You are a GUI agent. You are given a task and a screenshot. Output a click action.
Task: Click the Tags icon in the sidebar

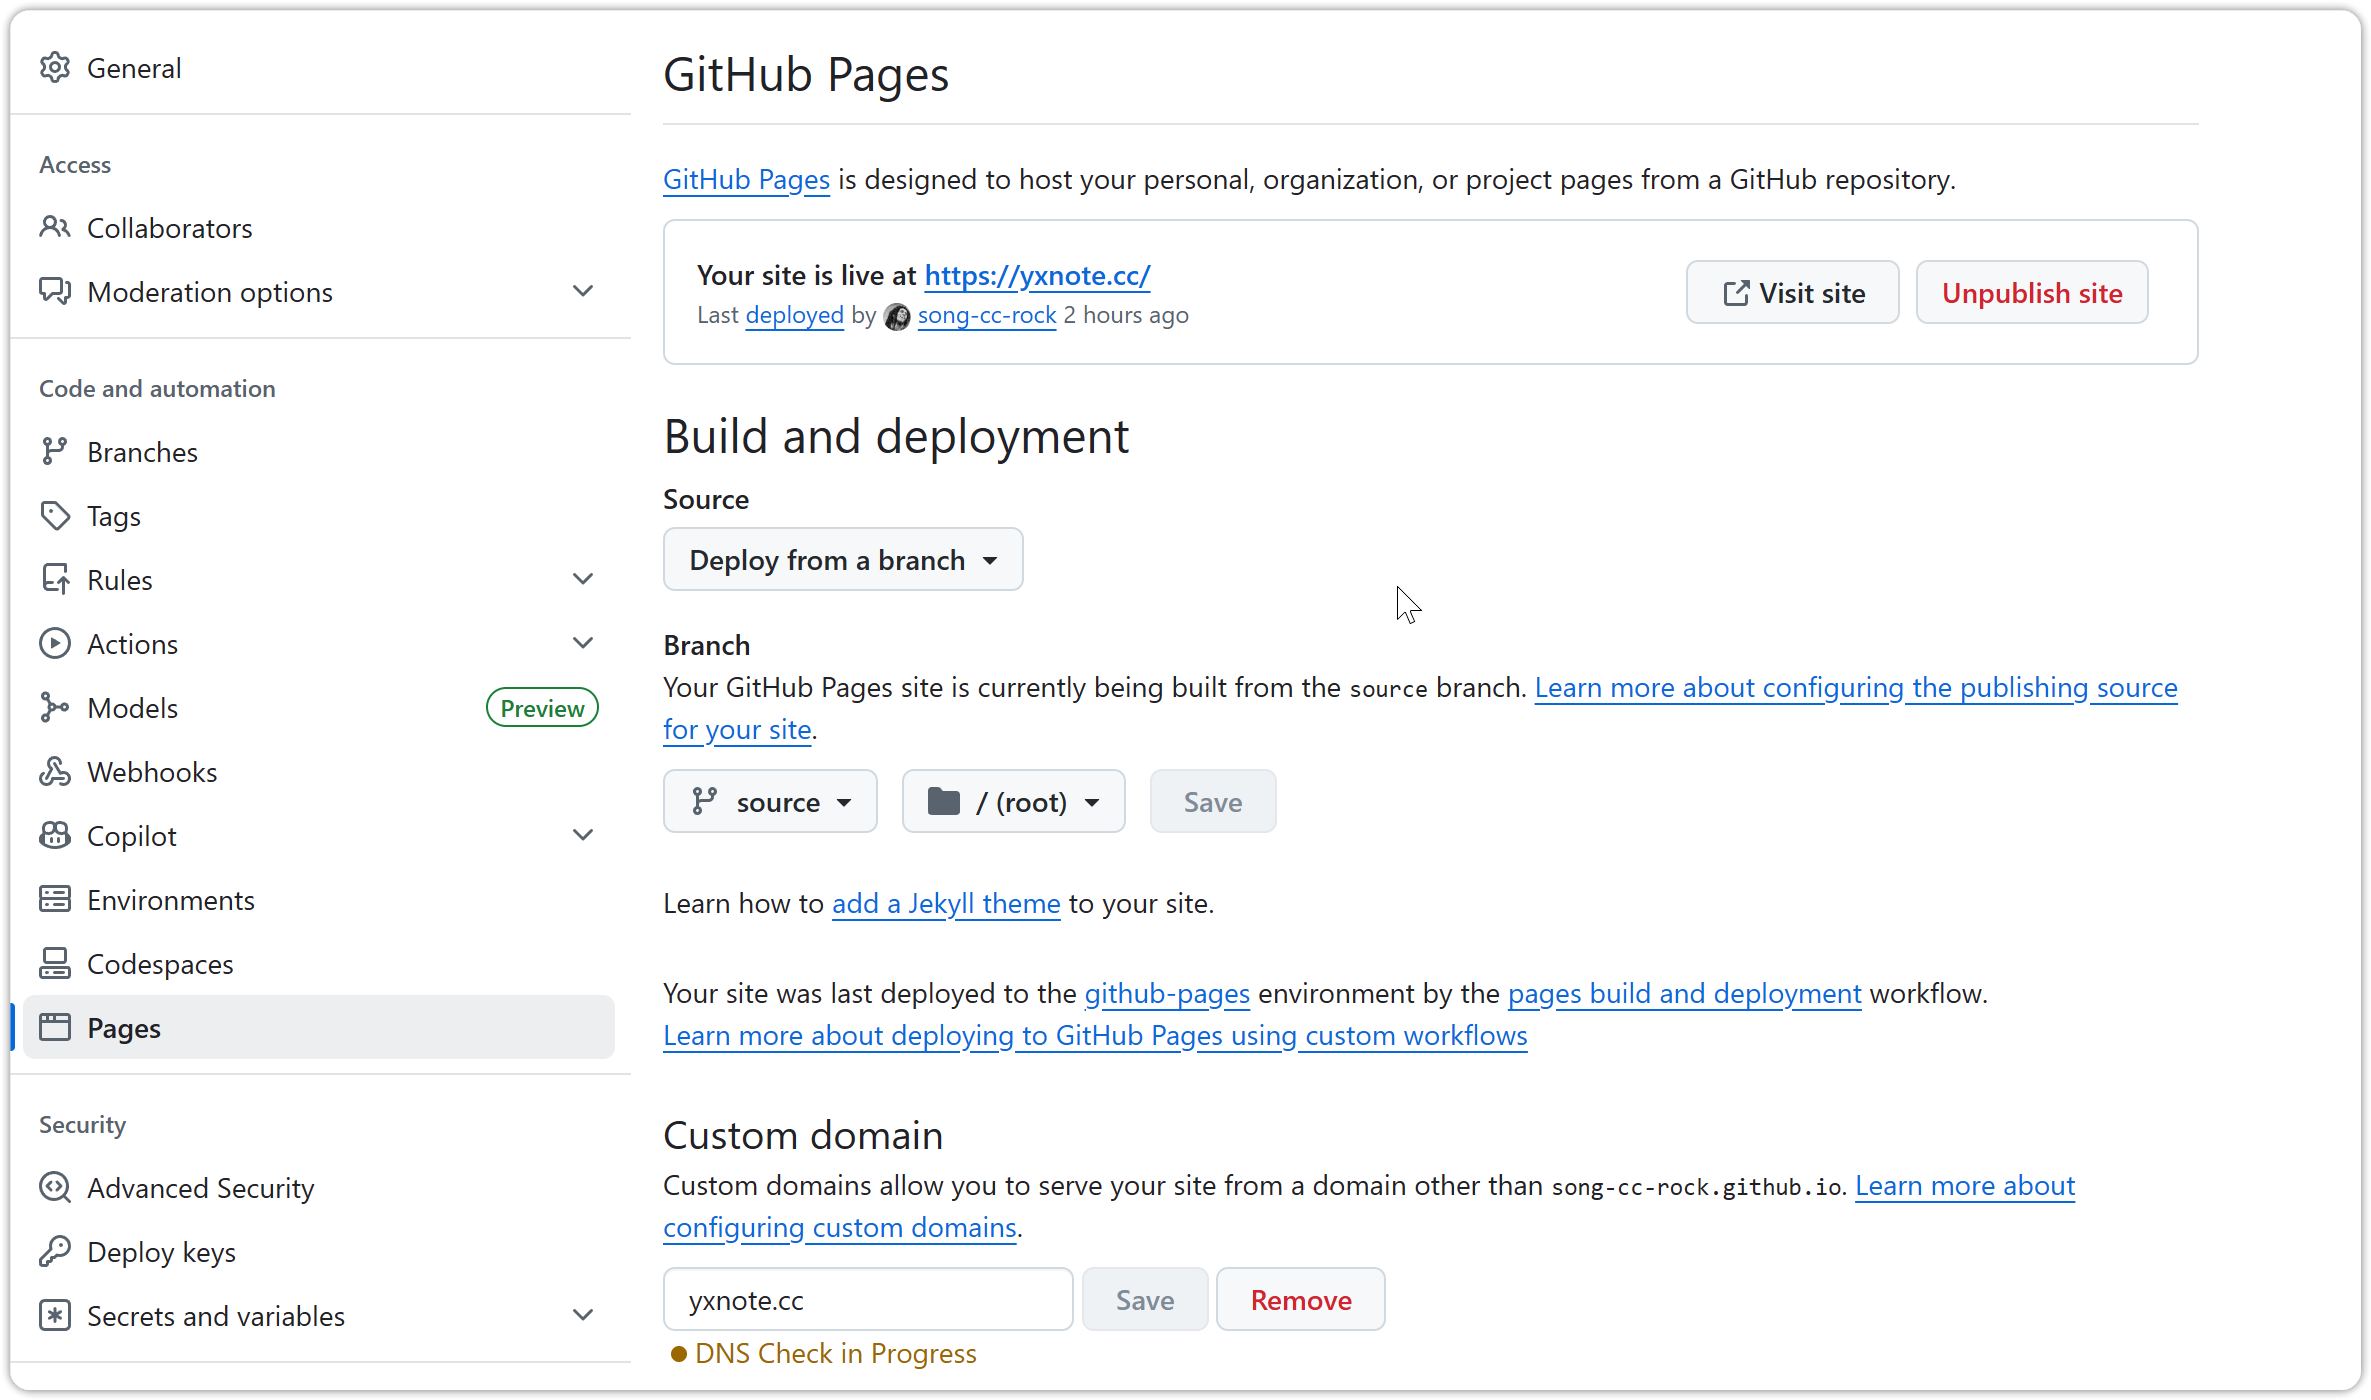click(55, 515)
